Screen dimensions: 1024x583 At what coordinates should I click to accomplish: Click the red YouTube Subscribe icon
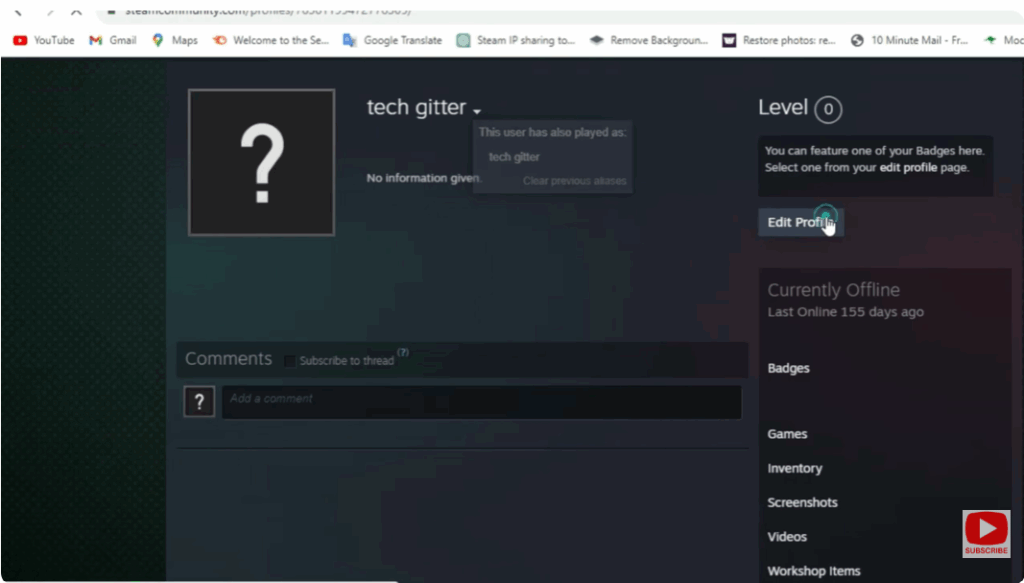(986, 533)
